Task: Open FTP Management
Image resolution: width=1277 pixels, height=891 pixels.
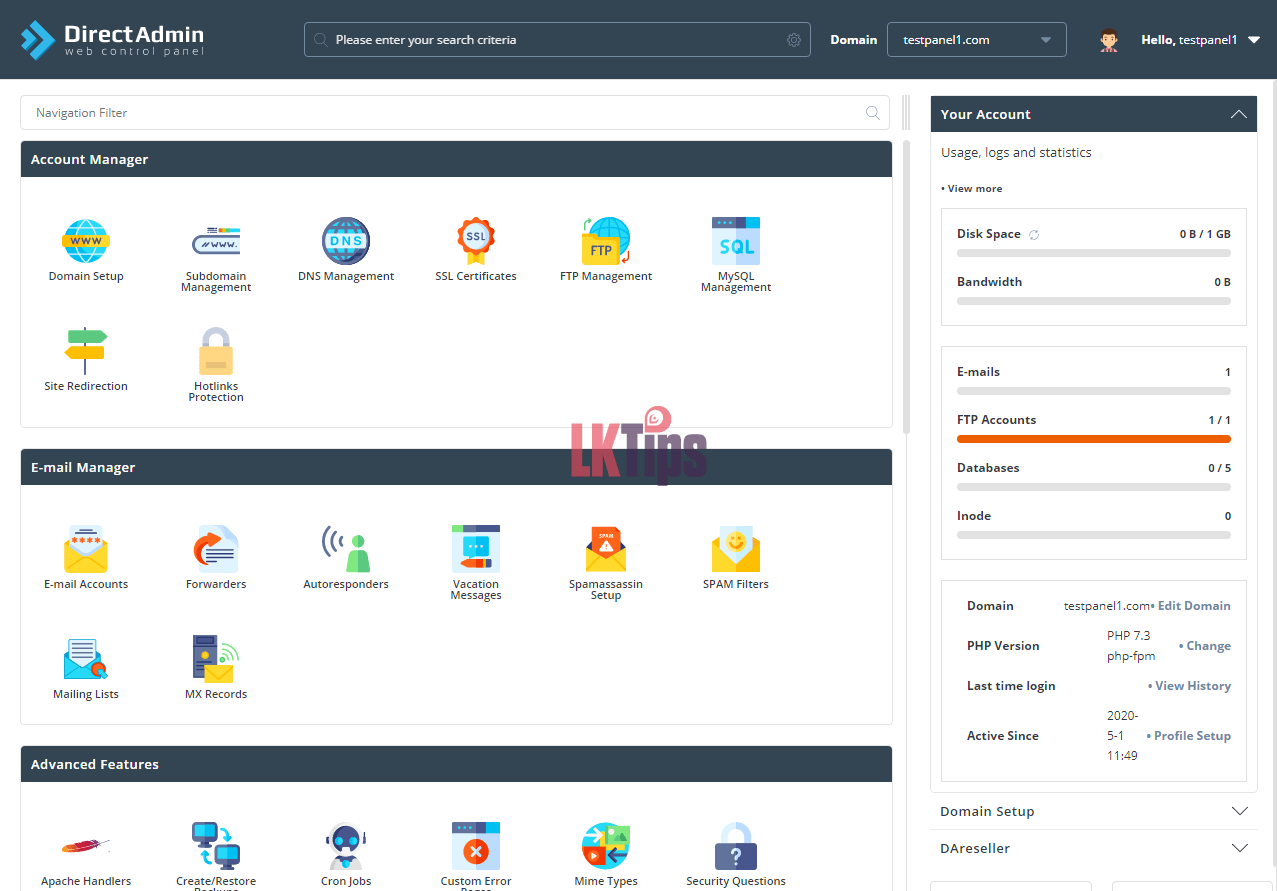Action: [x=606, y=242]
